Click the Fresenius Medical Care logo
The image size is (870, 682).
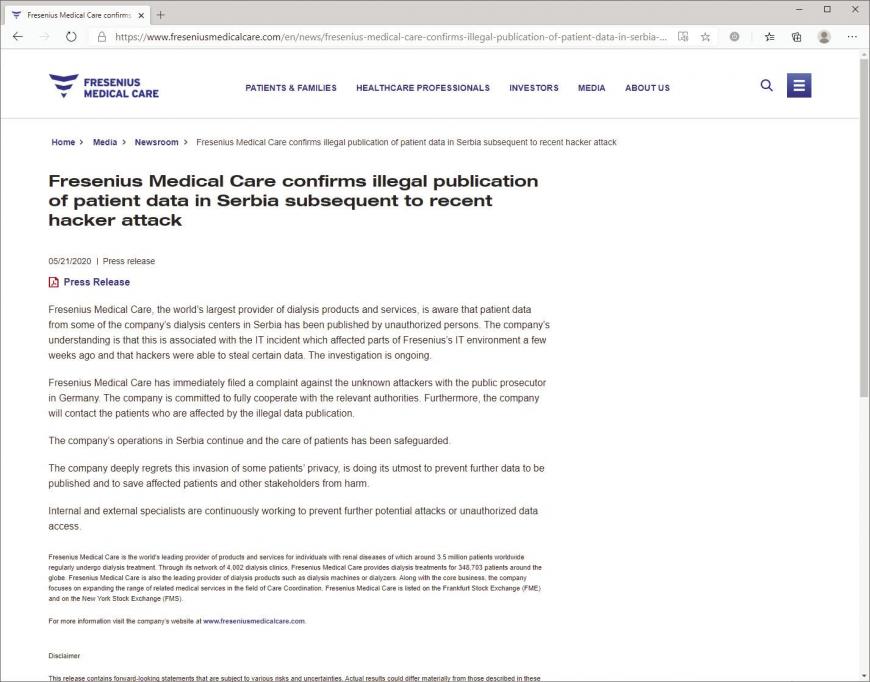[x=104, y=87]
